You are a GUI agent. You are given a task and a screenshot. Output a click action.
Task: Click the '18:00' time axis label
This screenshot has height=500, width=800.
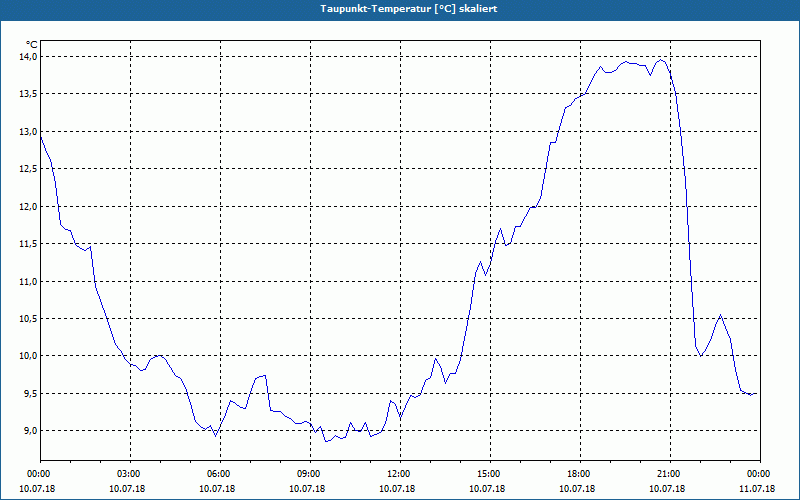click(578, 474)
